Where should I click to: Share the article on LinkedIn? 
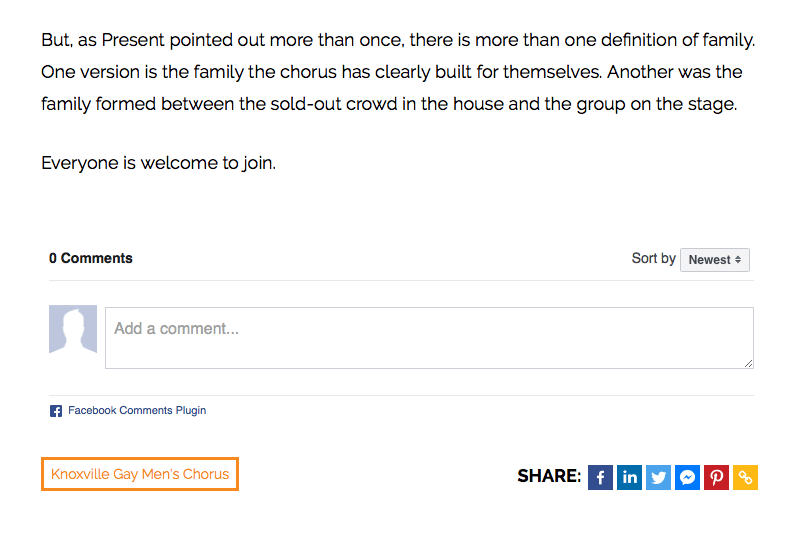point(629,477)
